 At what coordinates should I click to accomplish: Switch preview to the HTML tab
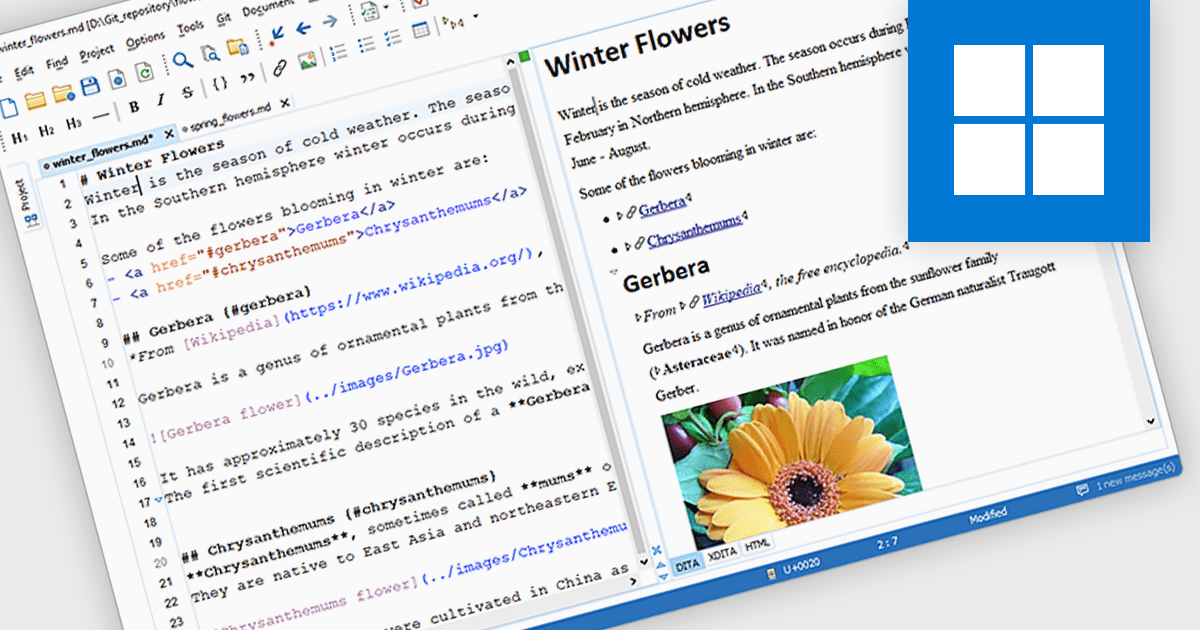click(x=757, y=545)
